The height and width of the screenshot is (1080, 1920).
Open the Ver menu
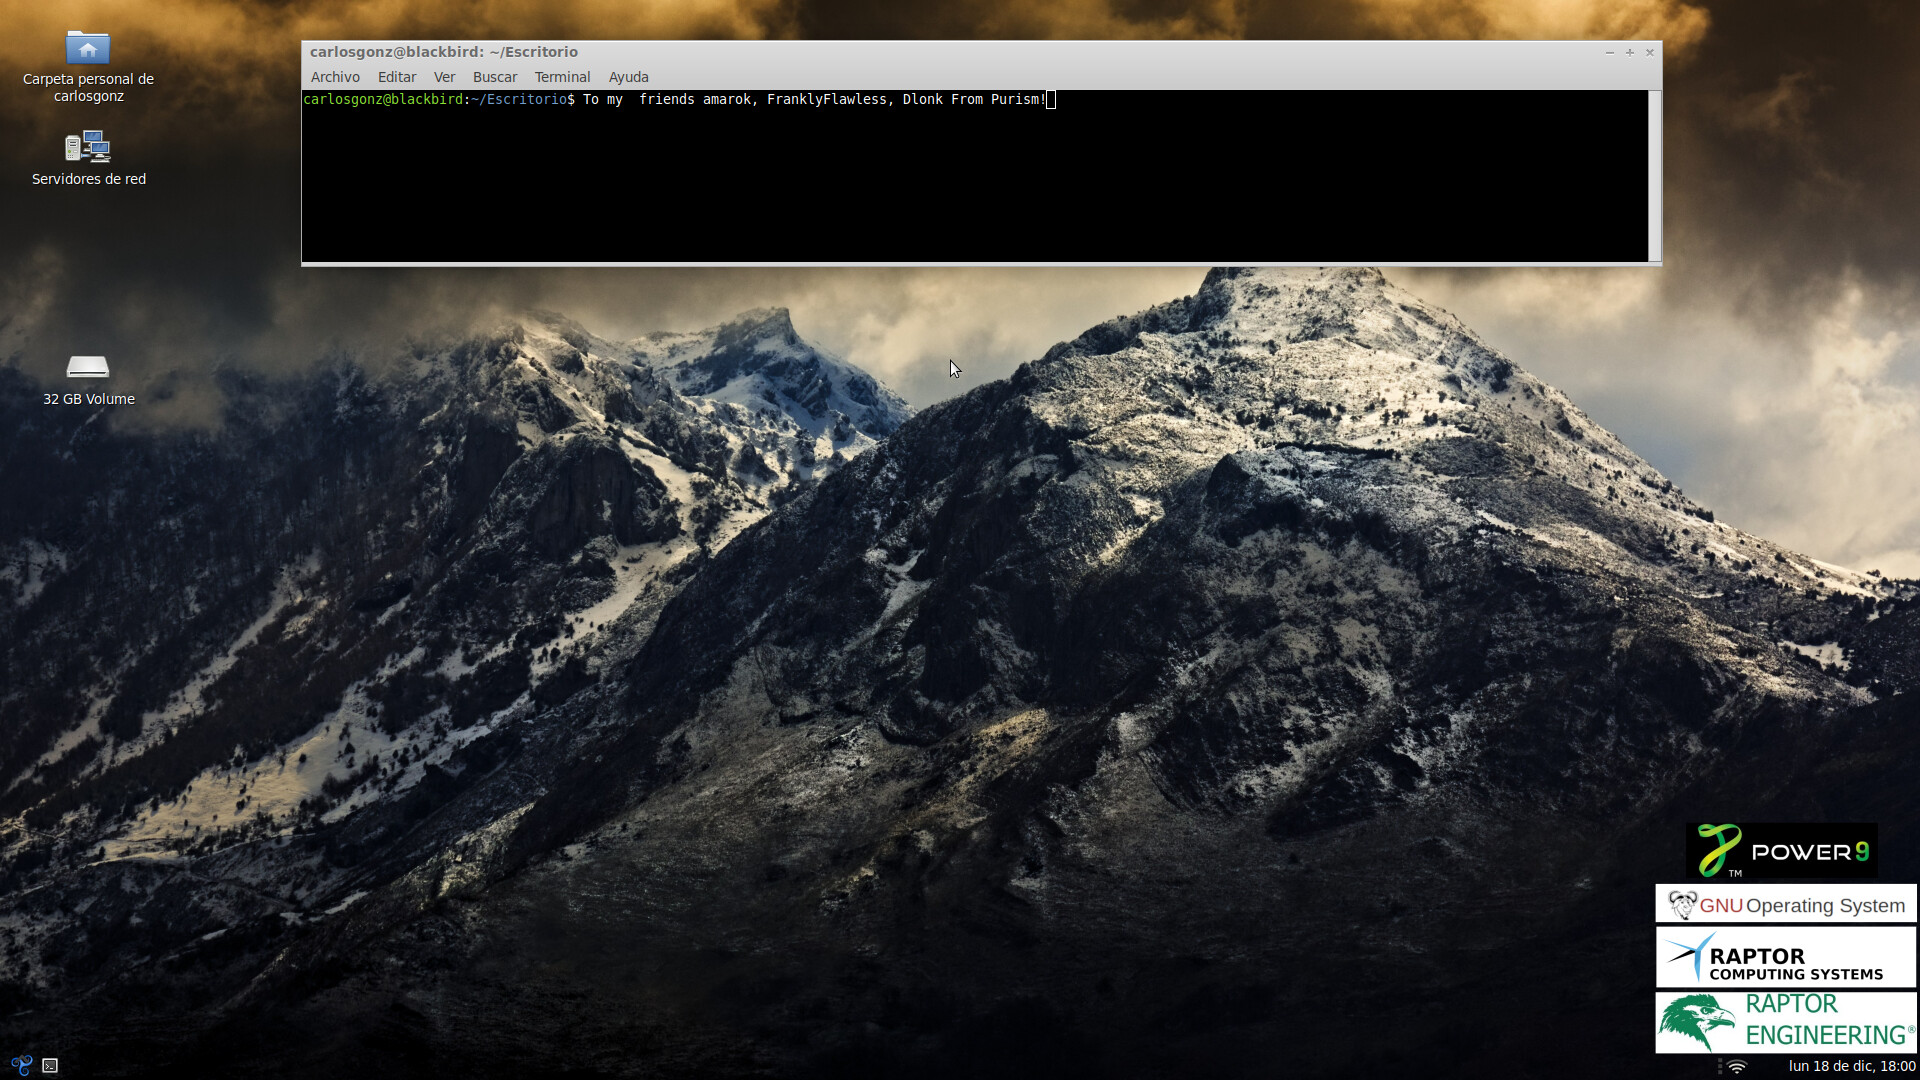click(444, 77)
